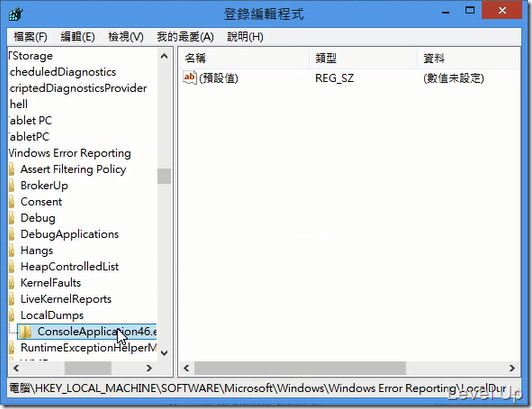
Task: Select the Storage key at top of tree
Action: tap(31, 56)
